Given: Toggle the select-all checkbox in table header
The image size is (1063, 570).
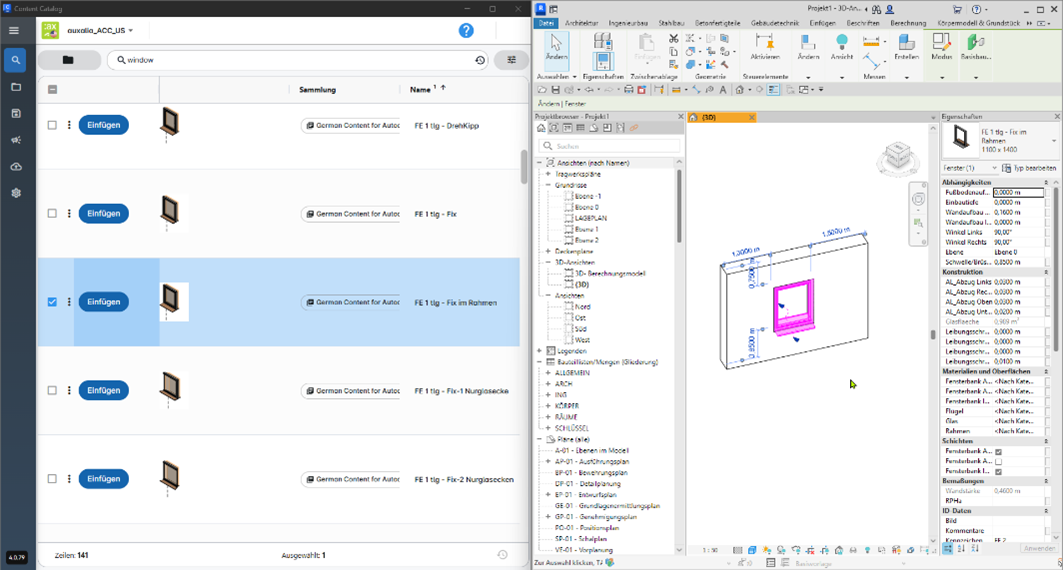Looking at the screenshot, I should point(53,90).
